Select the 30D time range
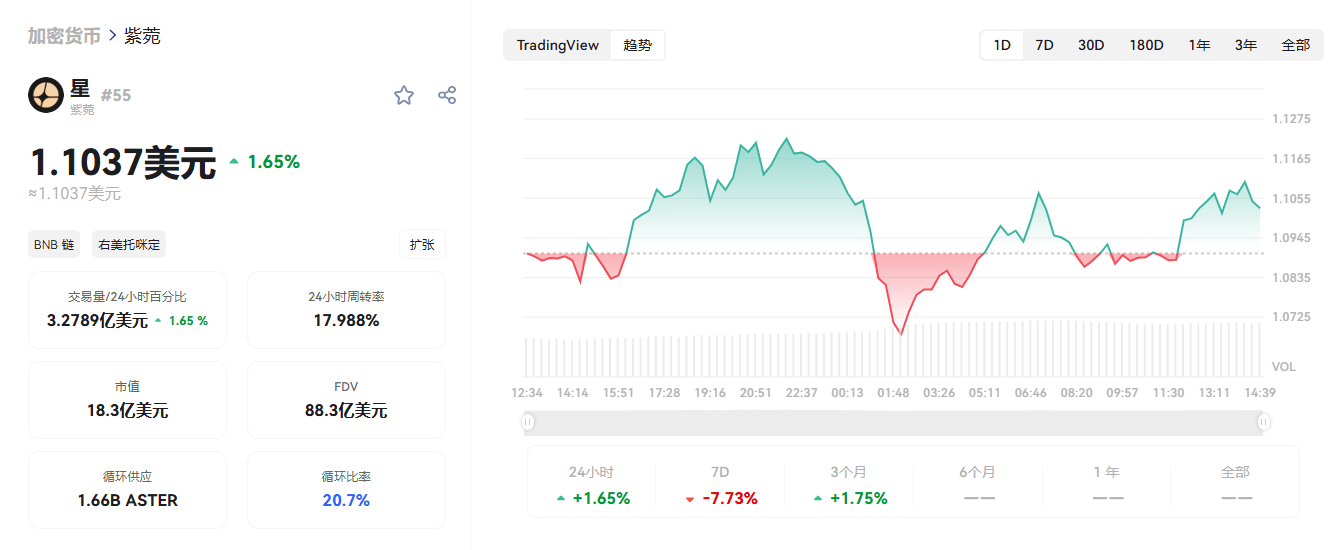The height and width of the screenshot is (550, 1333). pos(1091,45)
